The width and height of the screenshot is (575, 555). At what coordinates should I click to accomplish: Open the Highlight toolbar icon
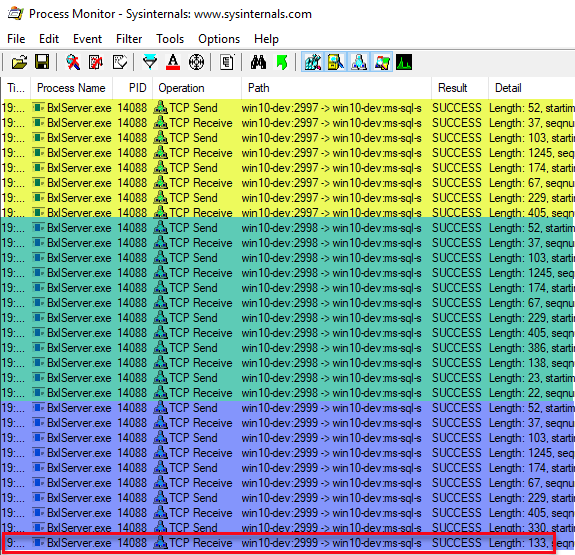tap(173, 62)
